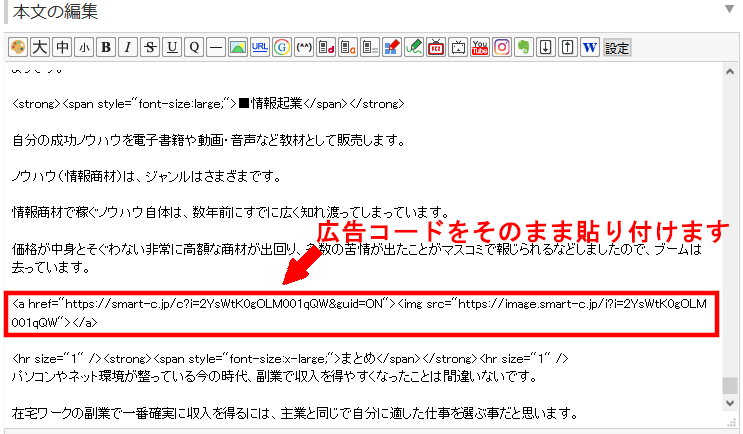
Task: Insert blockquote with Q button
Action: (x=194, y=47)
